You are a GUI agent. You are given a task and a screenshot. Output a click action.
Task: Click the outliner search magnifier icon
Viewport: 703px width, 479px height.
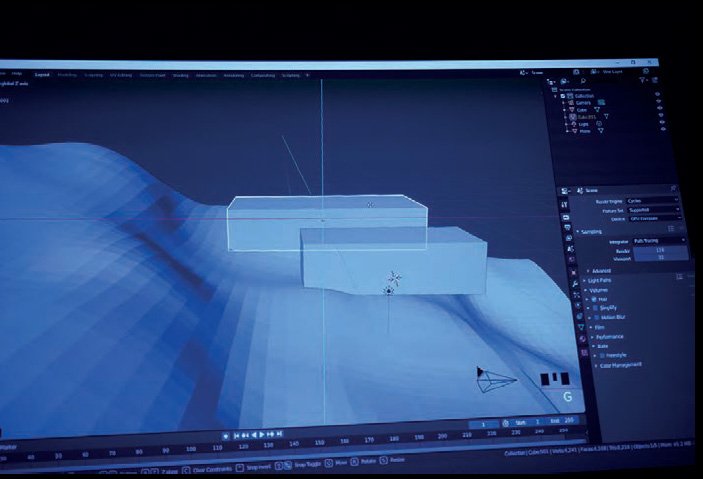point(583,81)
